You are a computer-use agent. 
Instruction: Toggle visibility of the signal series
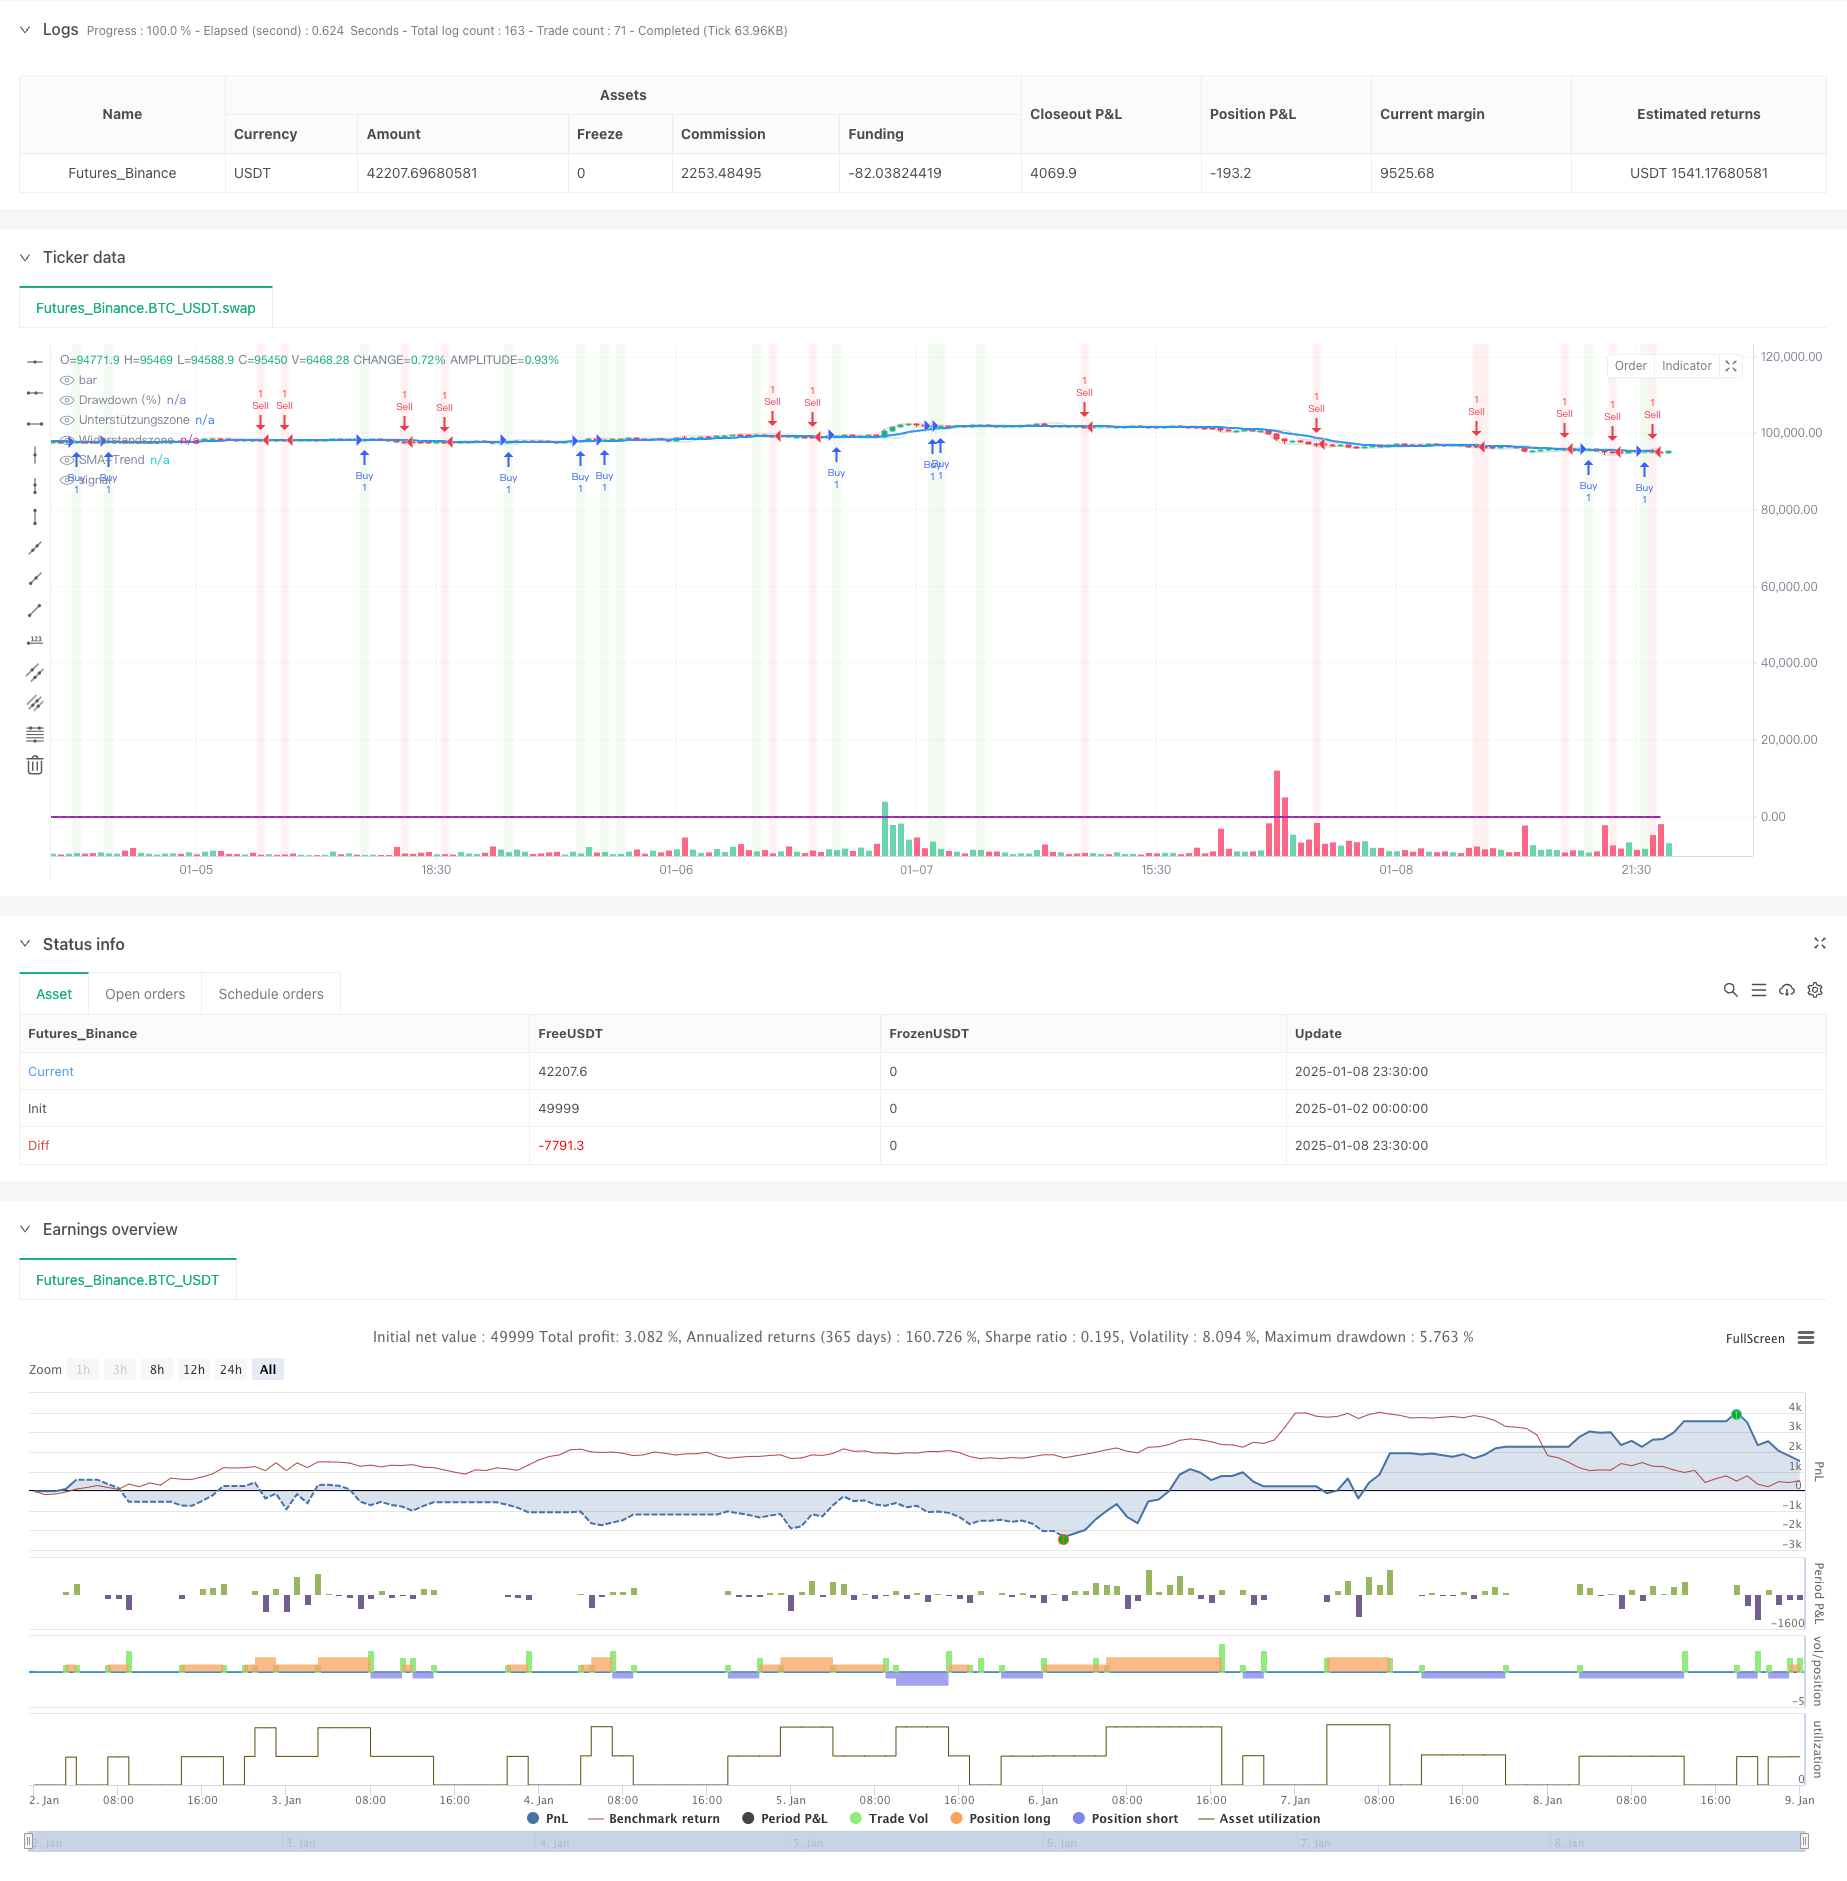coord(67,480)
